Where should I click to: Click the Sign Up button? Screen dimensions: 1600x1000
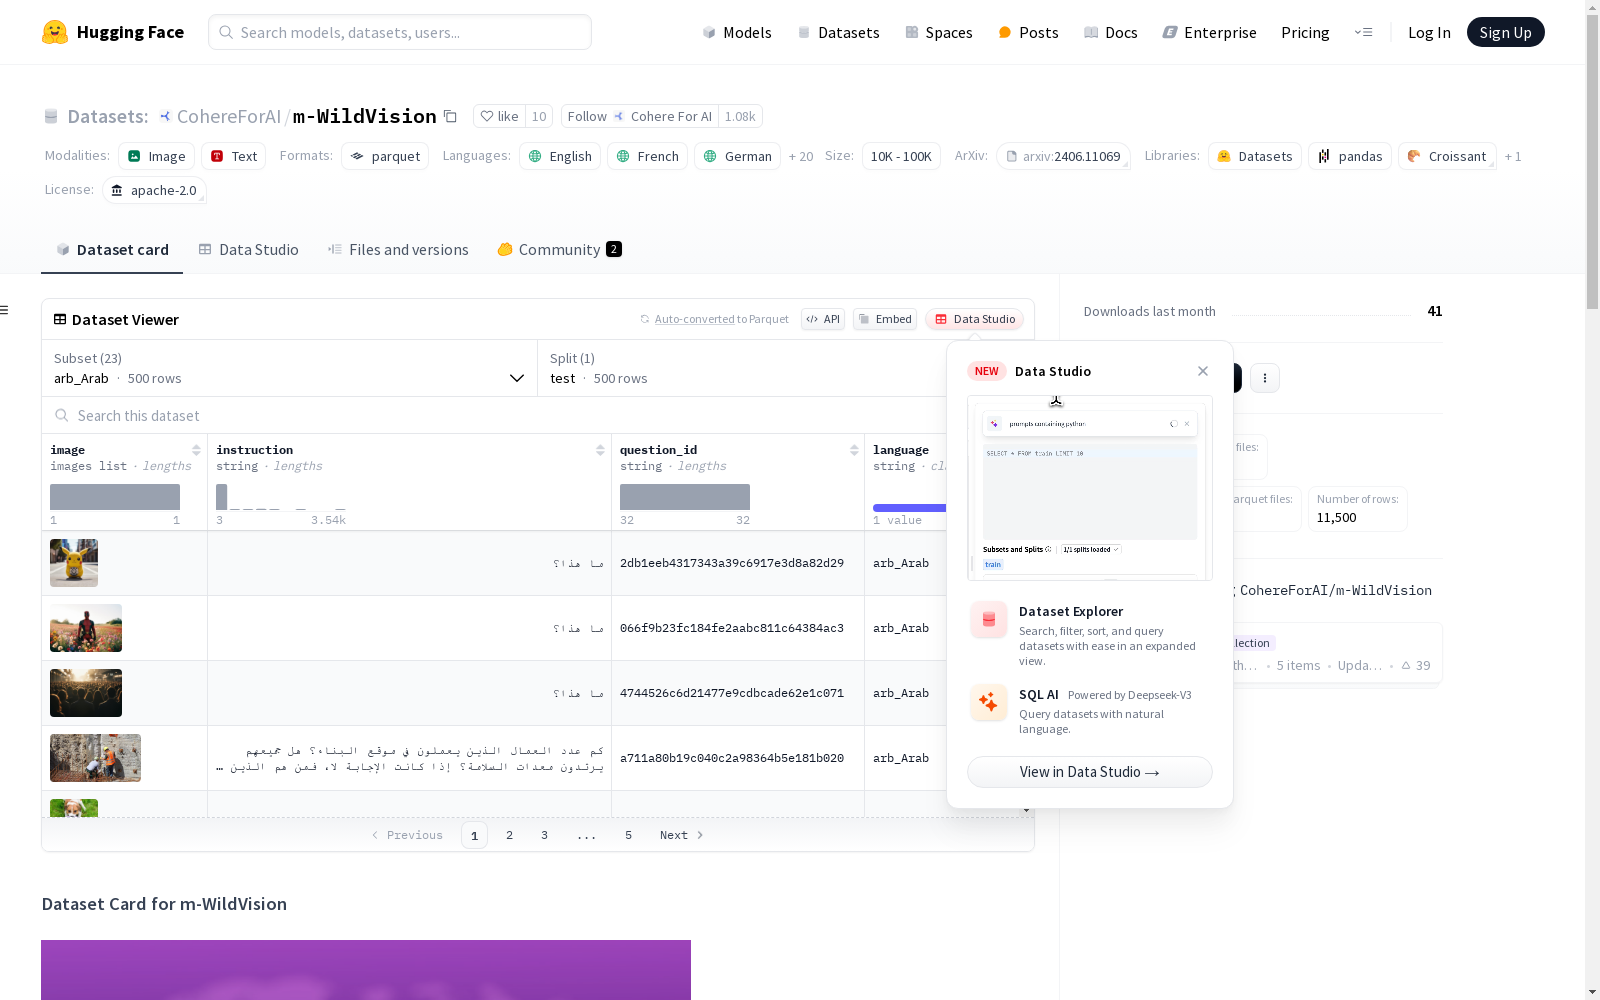click(x=1505, y=32)
